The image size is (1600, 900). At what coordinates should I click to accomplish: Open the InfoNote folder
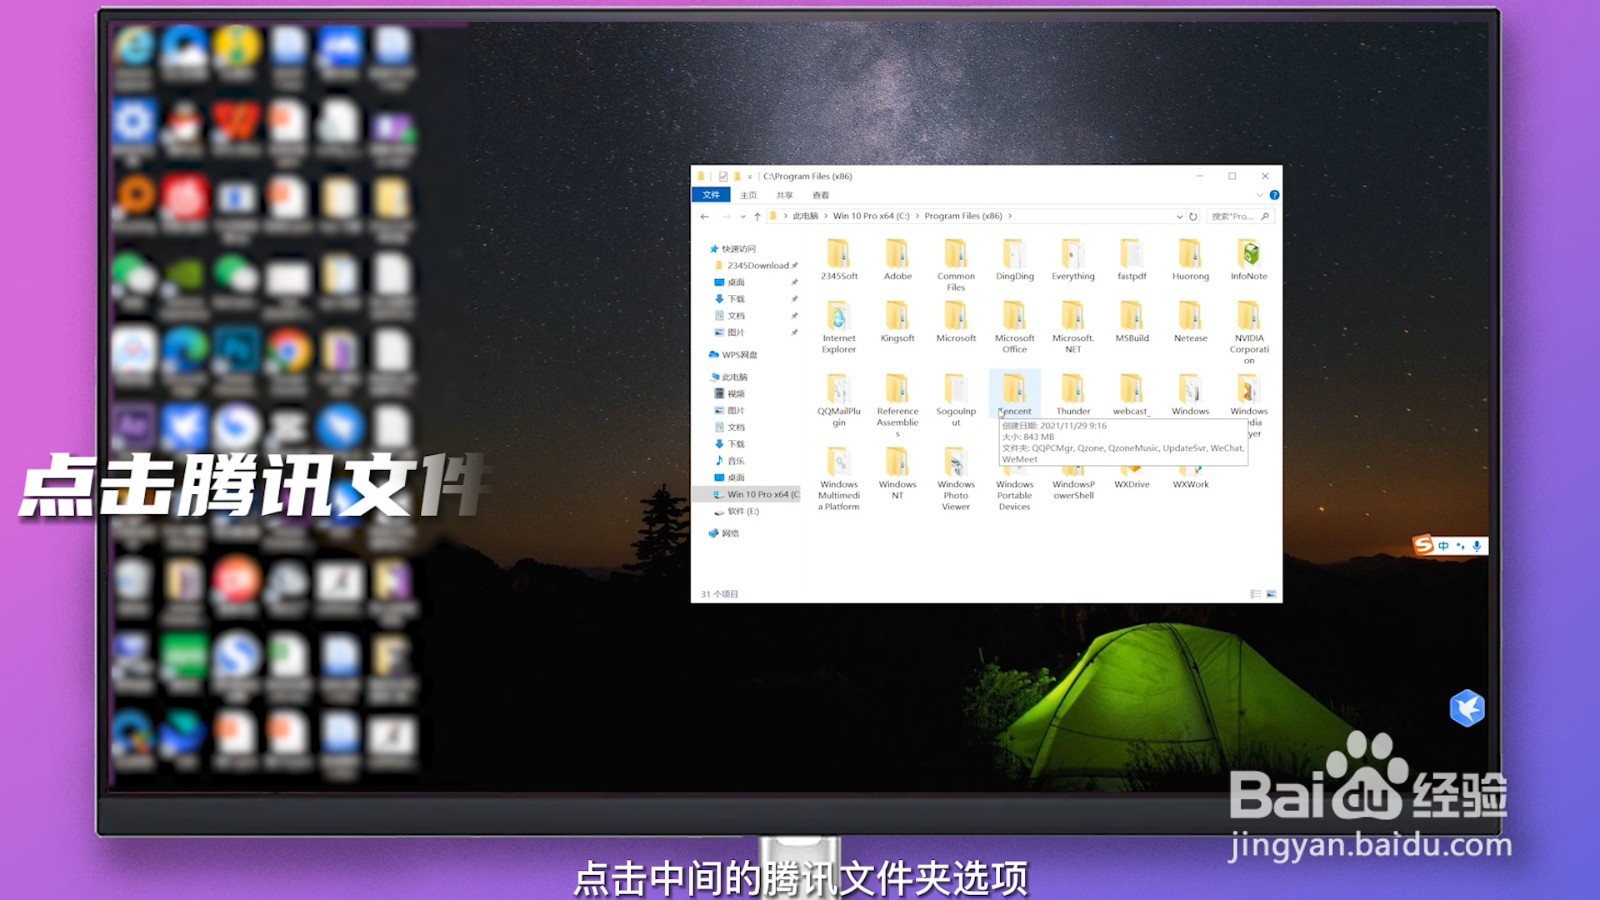point(1249,260)
